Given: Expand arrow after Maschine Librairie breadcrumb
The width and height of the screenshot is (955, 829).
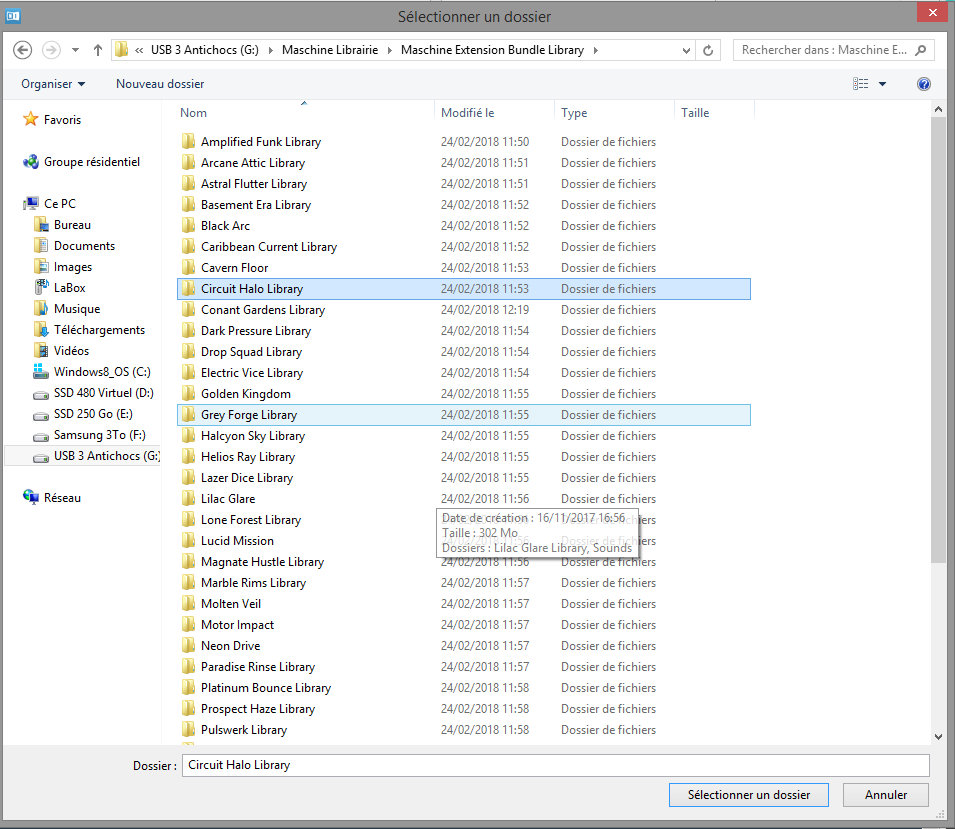Looking at the screenshot, I should click(x=390, y=50).
